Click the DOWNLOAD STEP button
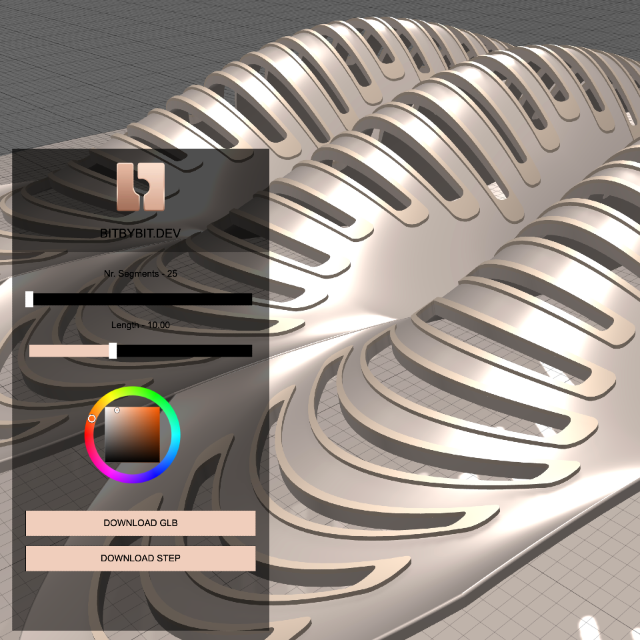640x640 pixels. click(140, 558)
